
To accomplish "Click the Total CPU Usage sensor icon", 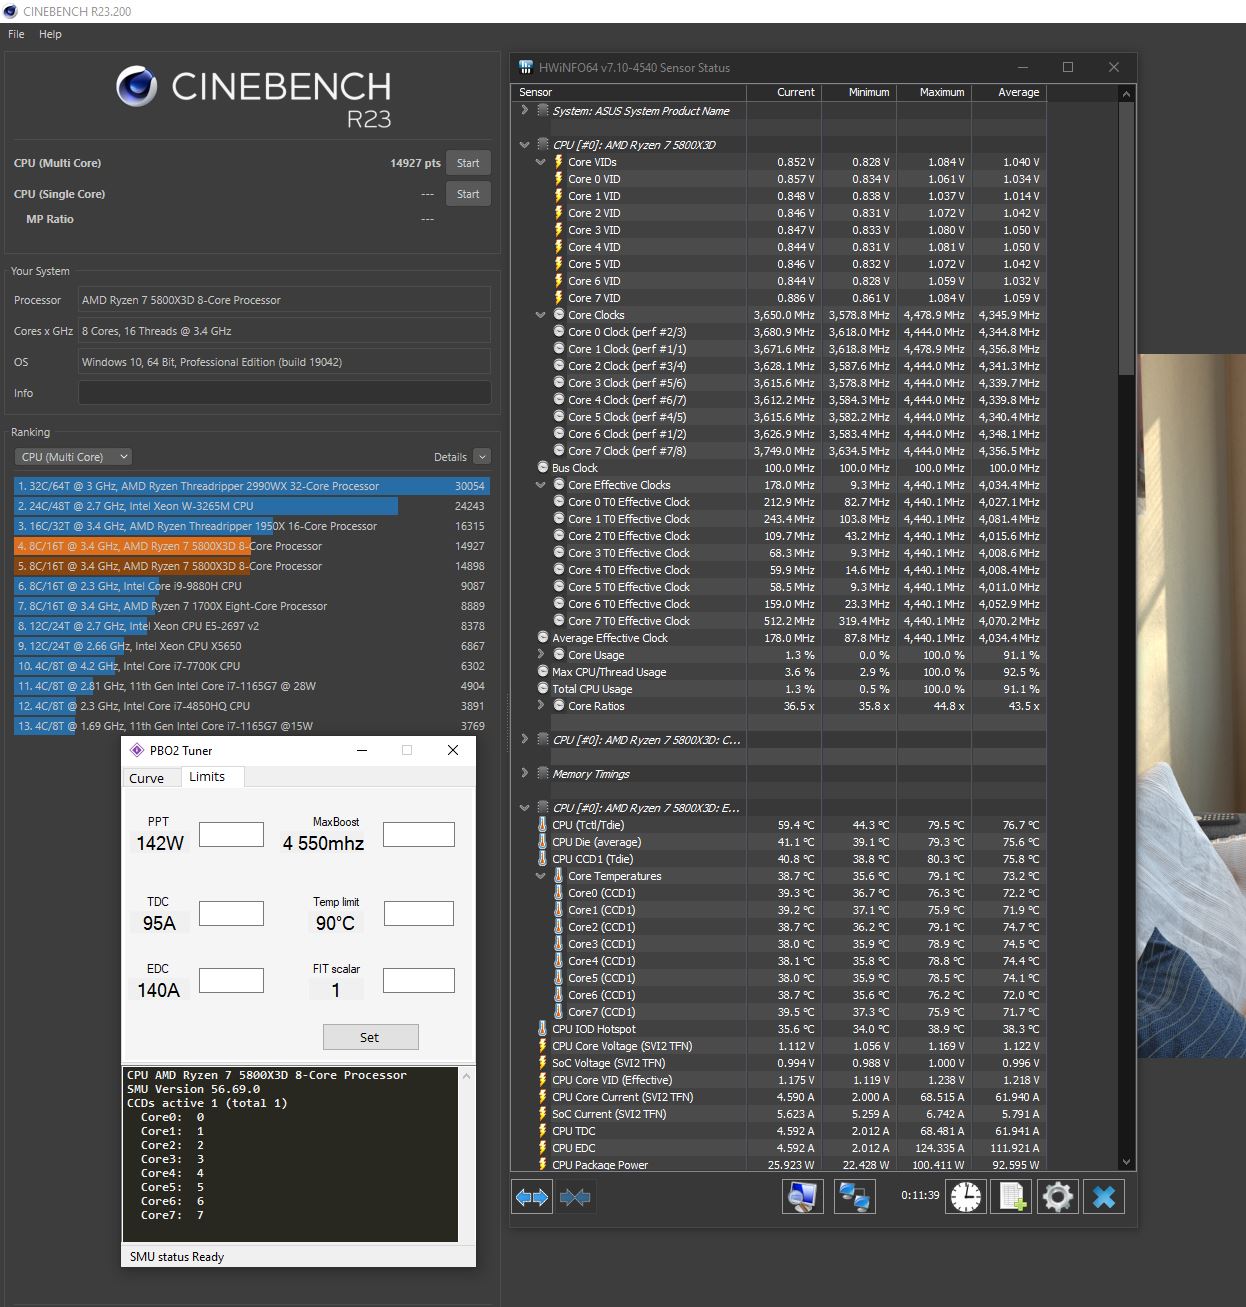I will click(542, 689).
